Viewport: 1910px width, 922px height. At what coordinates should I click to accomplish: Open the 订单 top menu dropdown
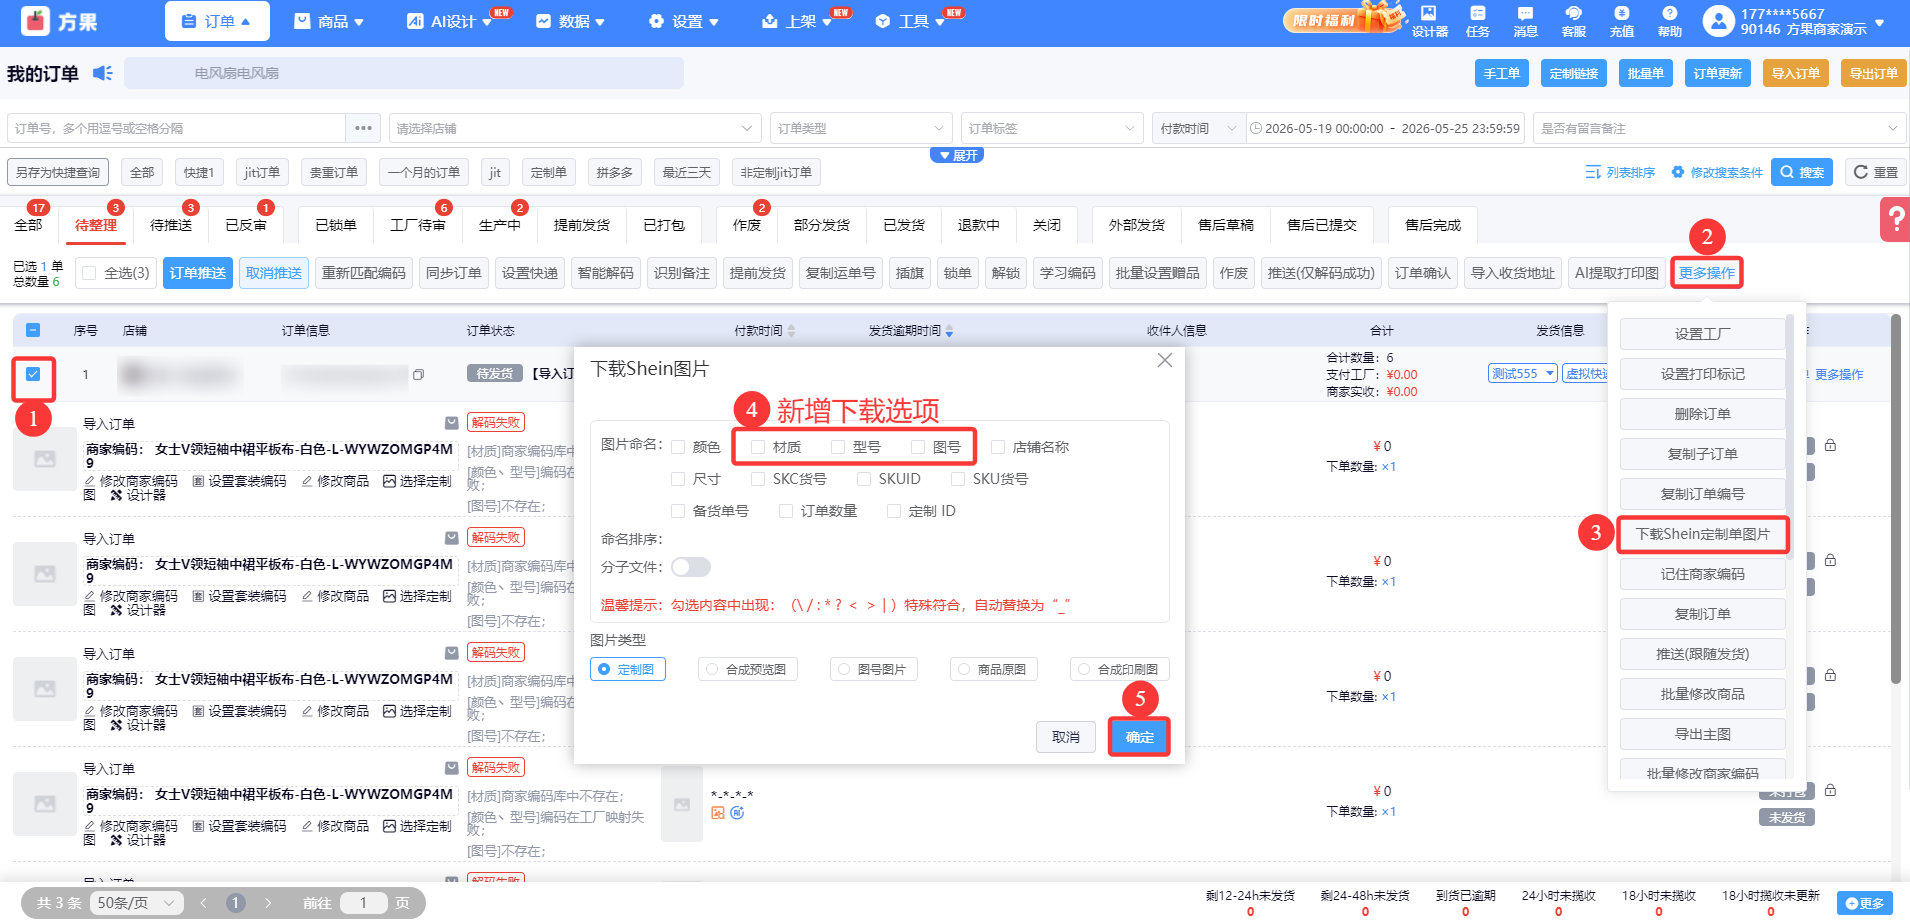coord(217,21)
